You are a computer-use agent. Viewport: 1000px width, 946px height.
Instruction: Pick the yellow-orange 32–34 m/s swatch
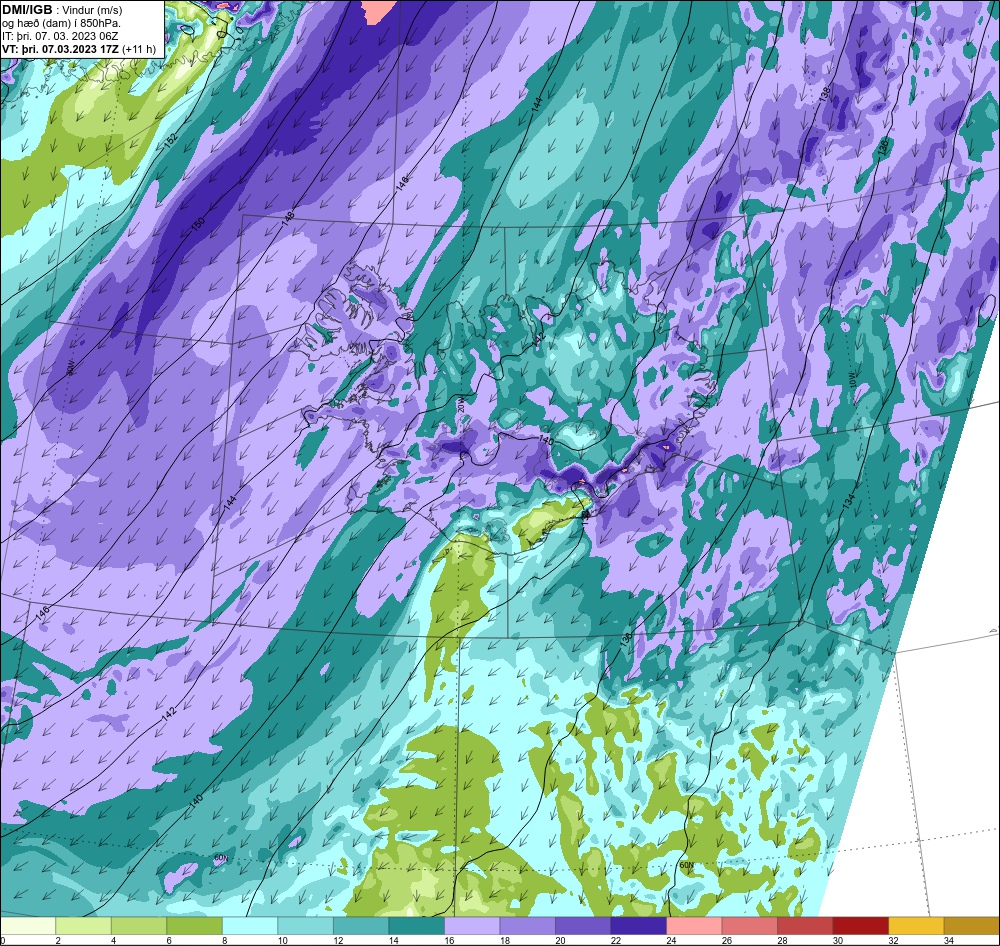[916, 926]
